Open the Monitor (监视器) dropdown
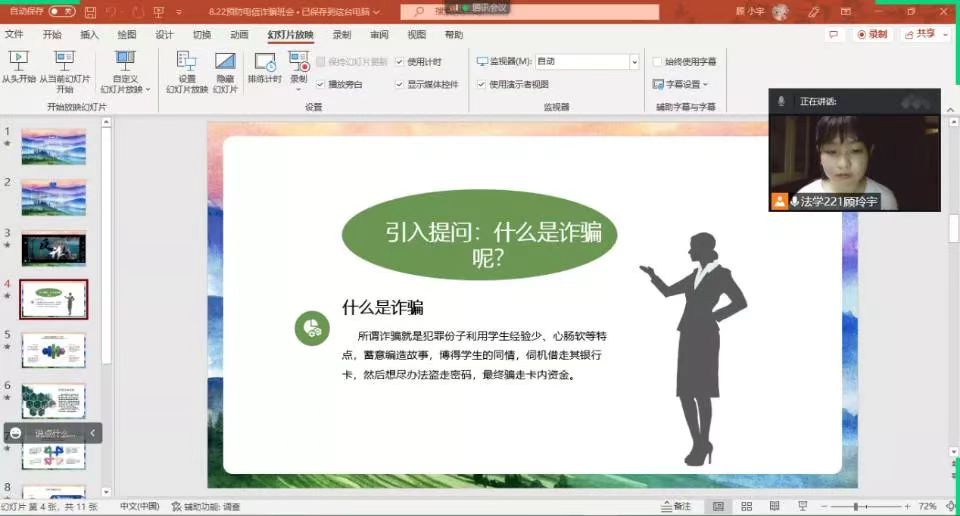 [634, 62]
